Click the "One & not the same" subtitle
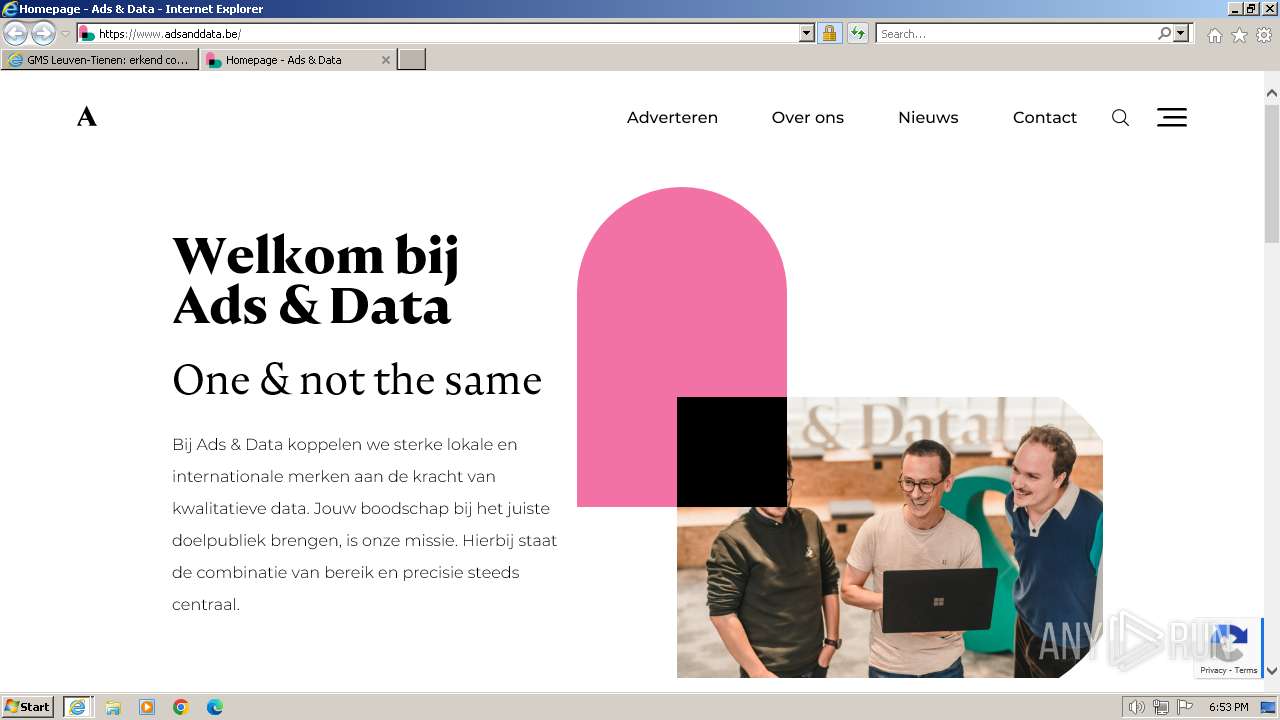 357,380
